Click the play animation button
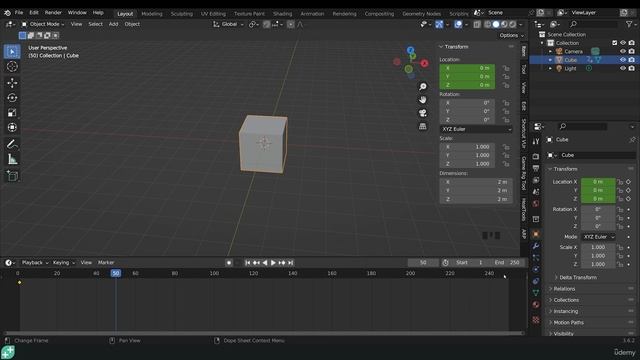This screenshot has width=640, height=360. (273, 262)
